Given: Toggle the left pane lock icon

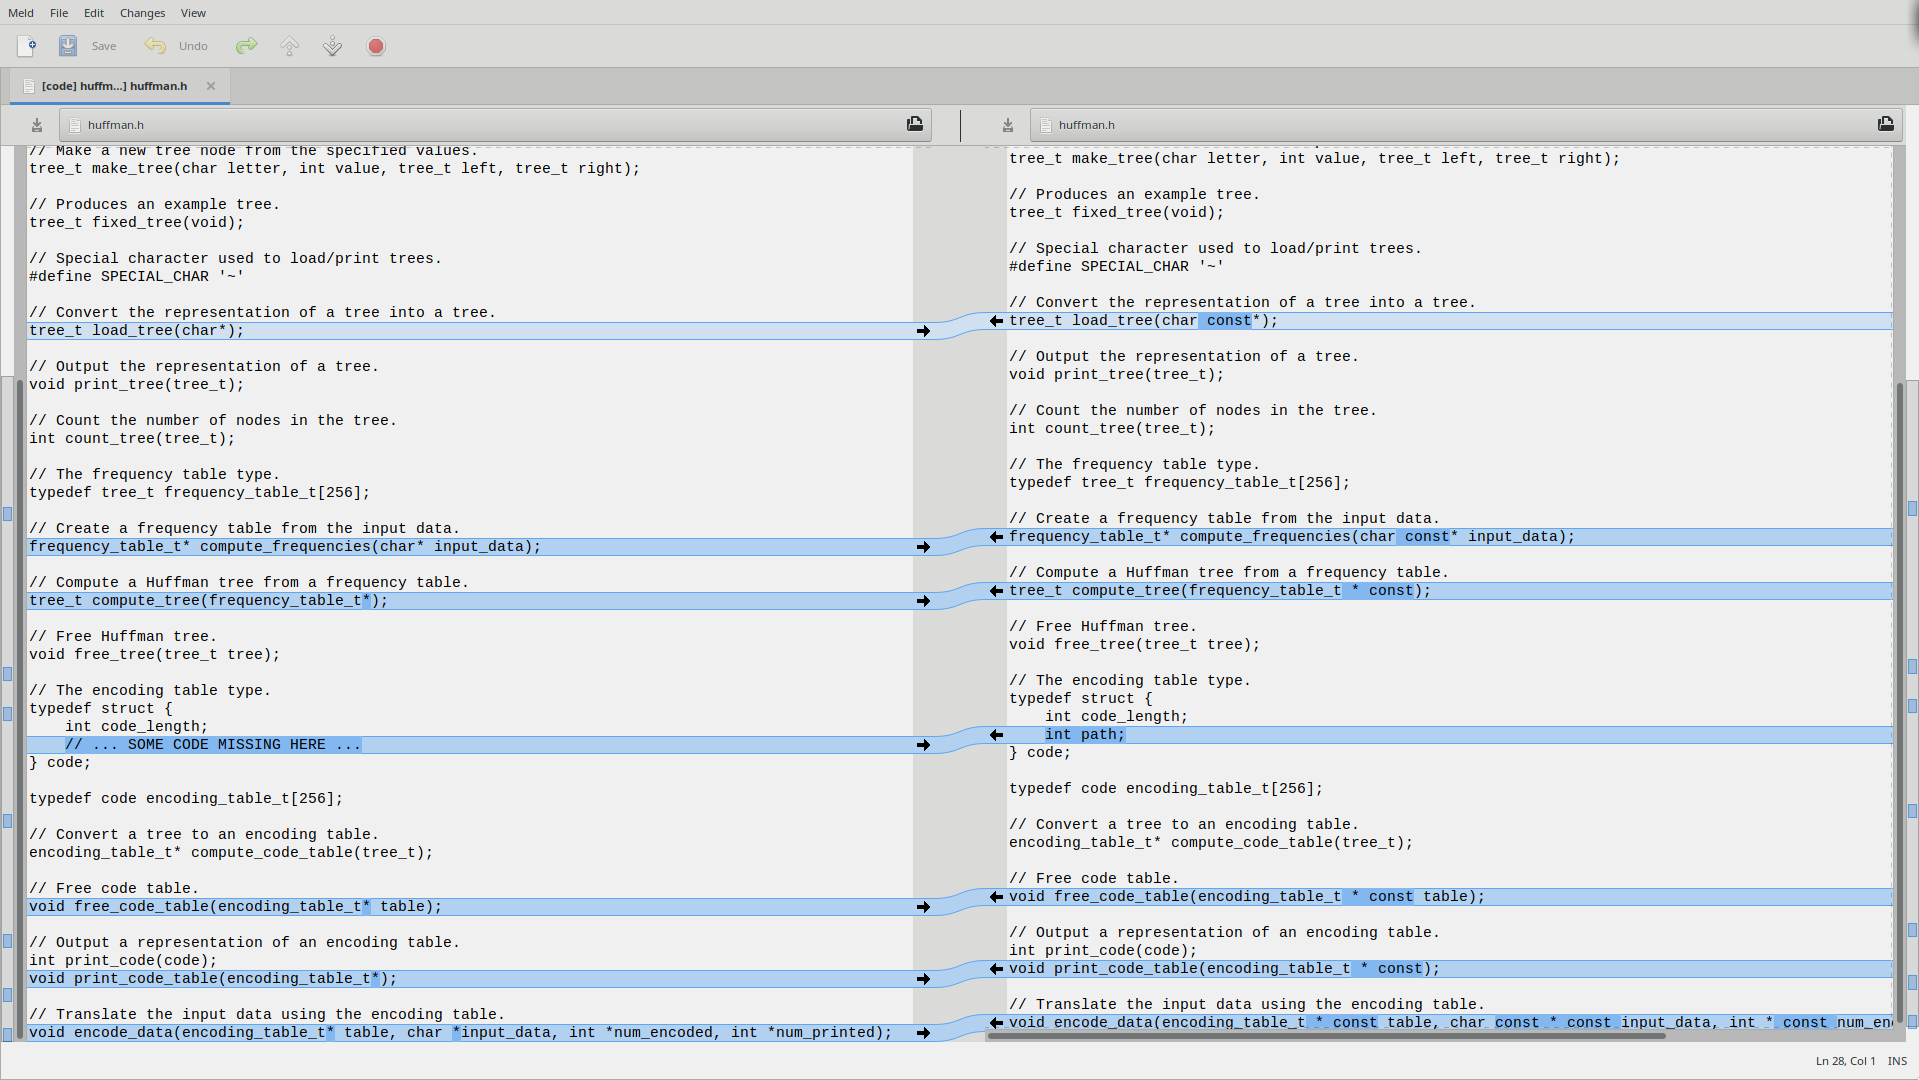Looking at the screenshot, I should [x=915, y=124].
